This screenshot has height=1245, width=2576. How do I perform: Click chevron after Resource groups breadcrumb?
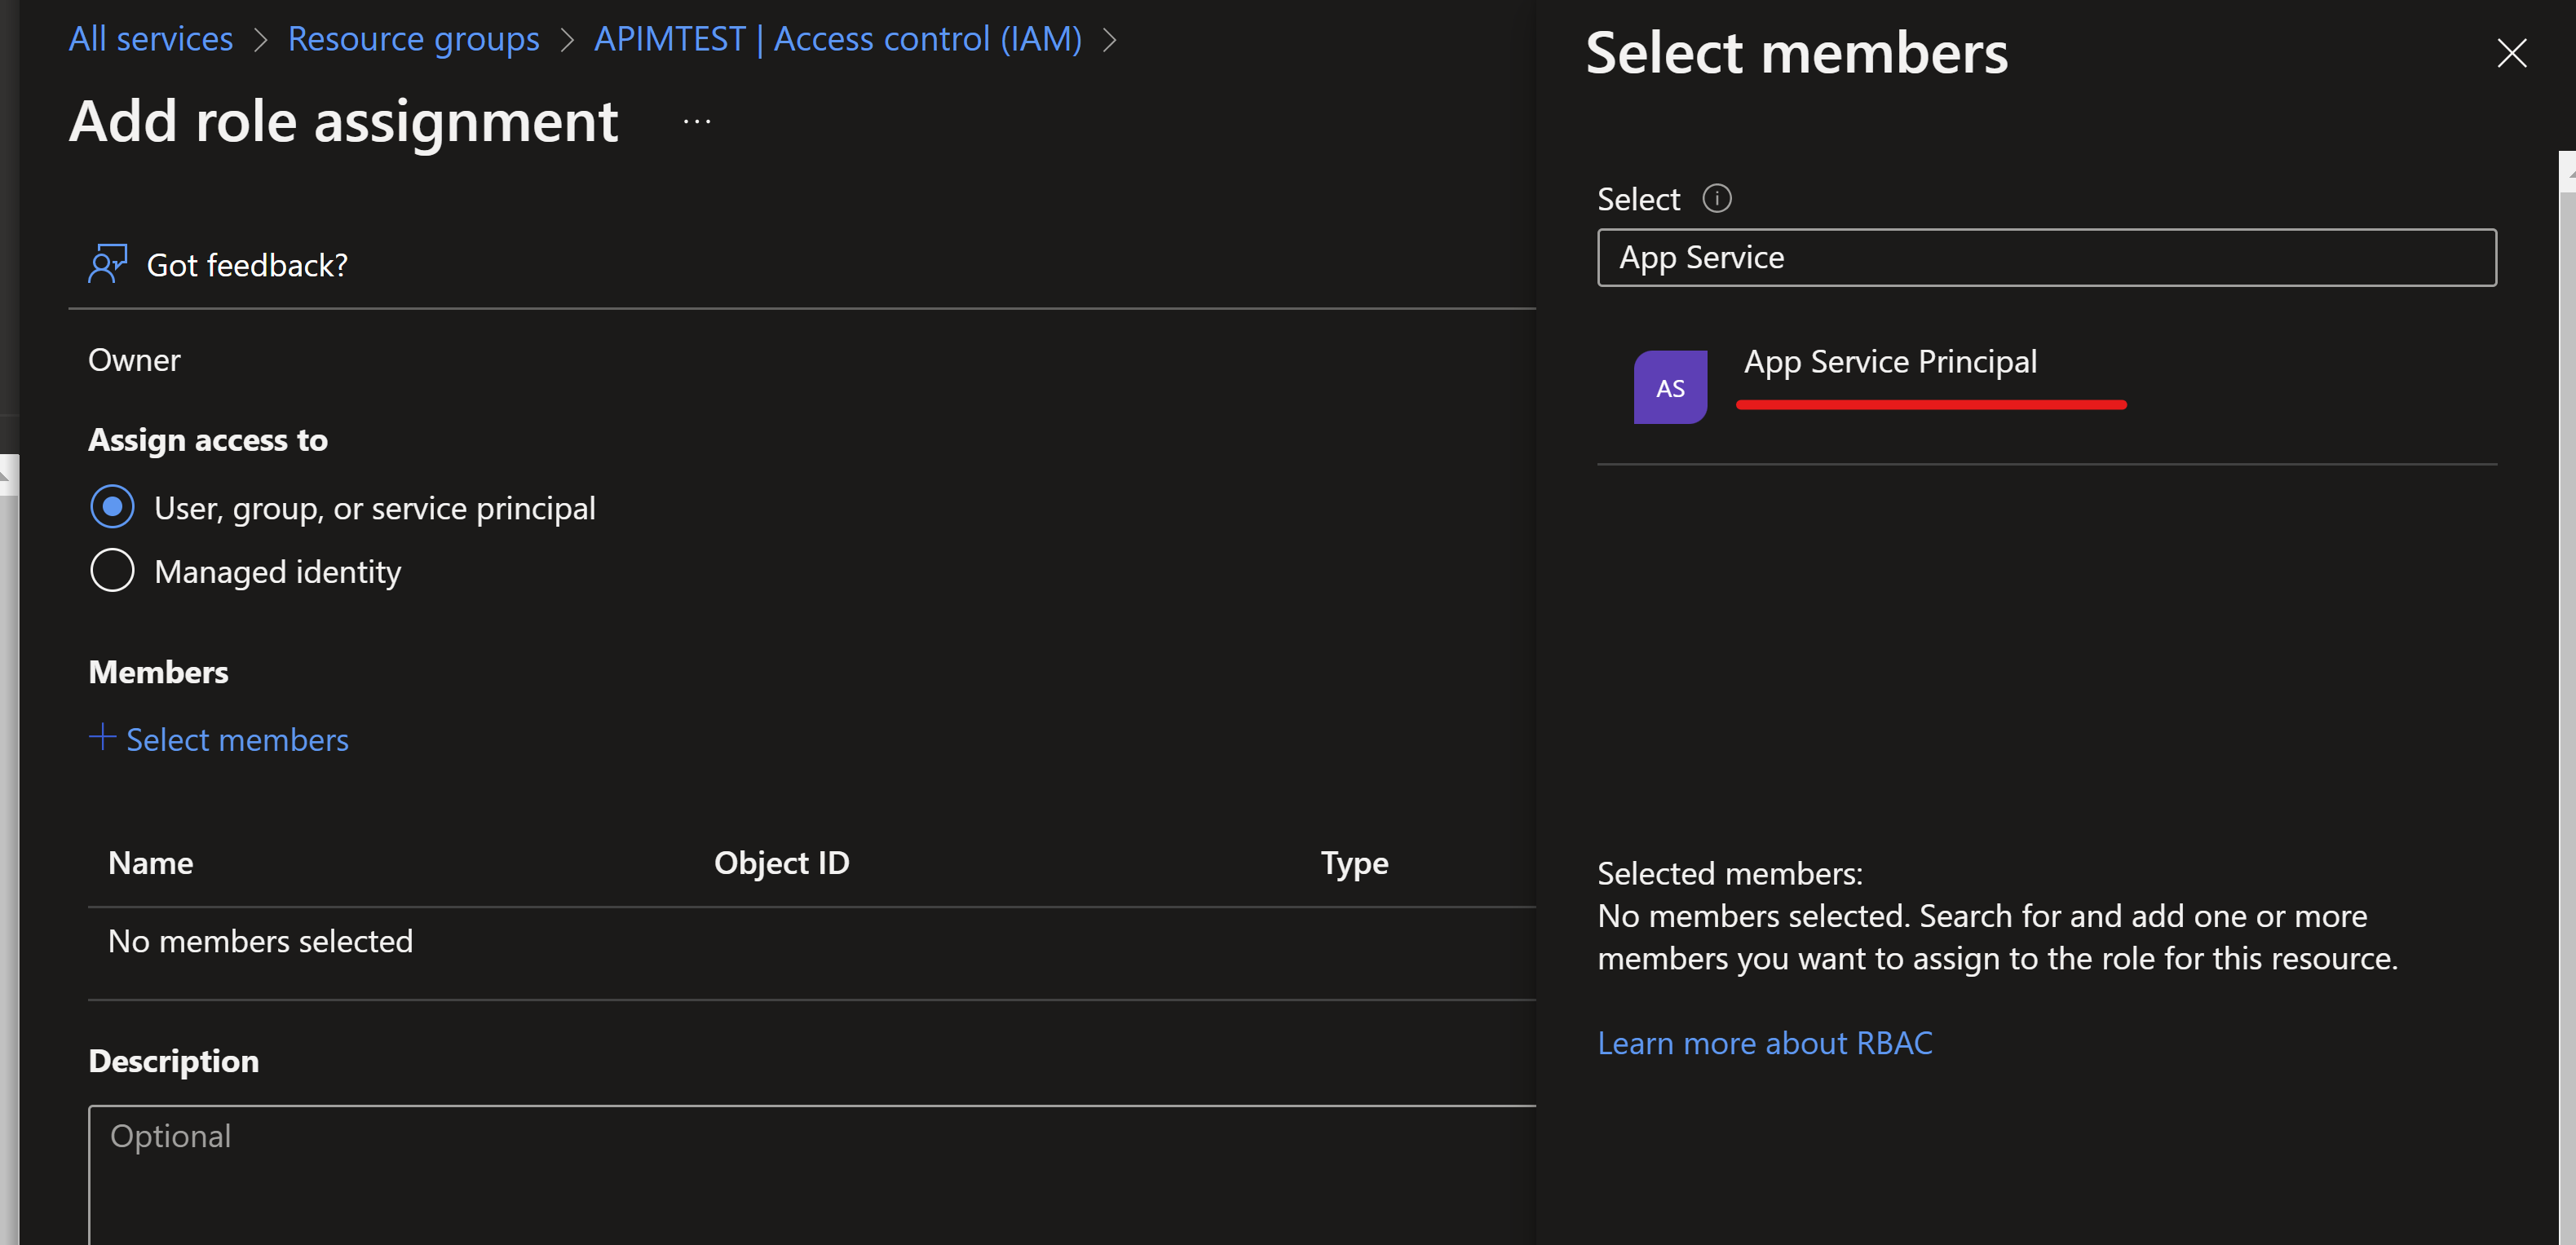567,40
